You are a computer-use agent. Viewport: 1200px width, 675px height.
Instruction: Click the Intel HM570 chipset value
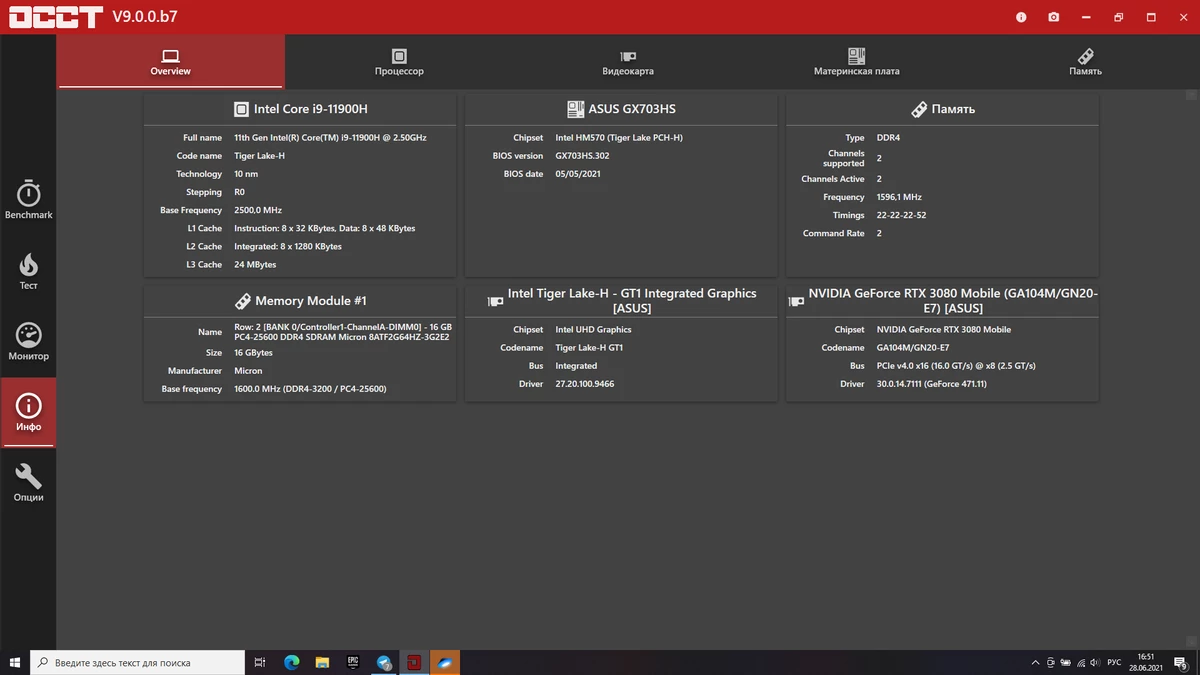(619, 138)
